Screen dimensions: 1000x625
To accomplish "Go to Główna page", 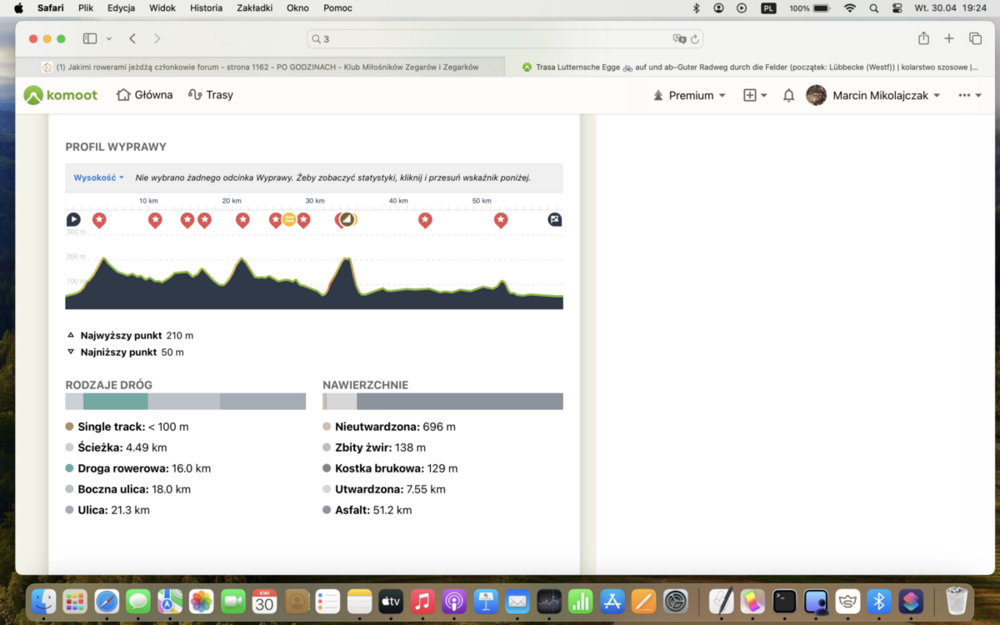I will 145,95.
